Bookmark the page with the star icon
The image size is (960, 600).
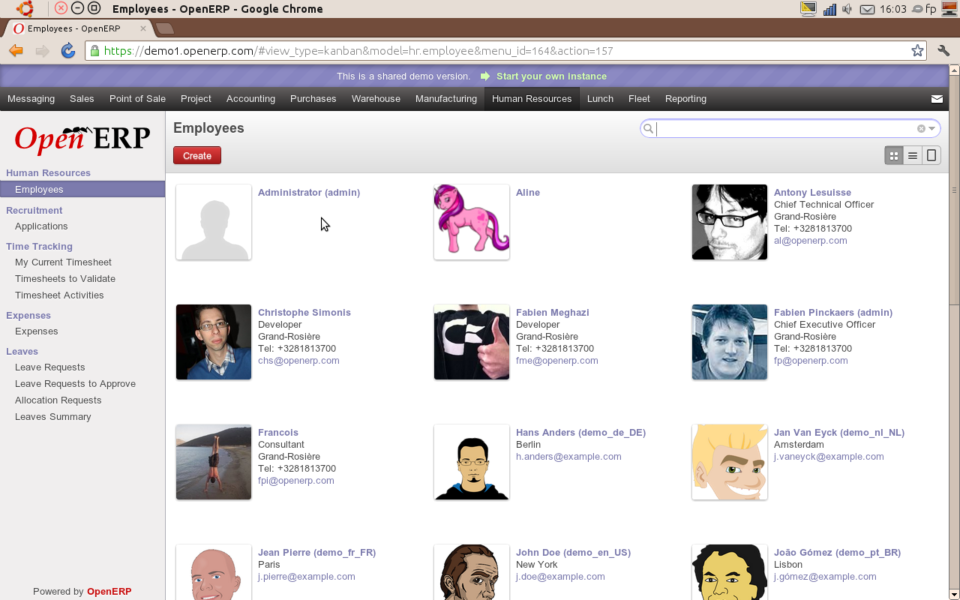point(917,51)
